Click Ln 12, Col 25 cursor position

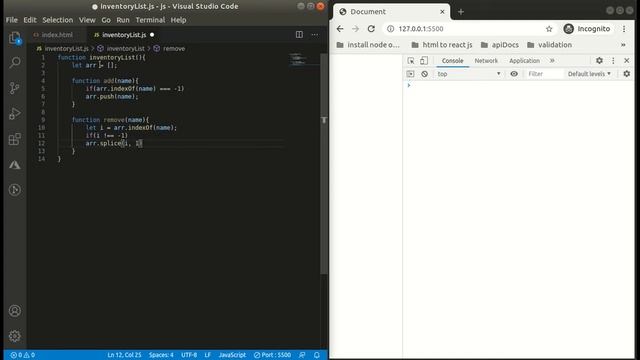(x=124, y=355)
